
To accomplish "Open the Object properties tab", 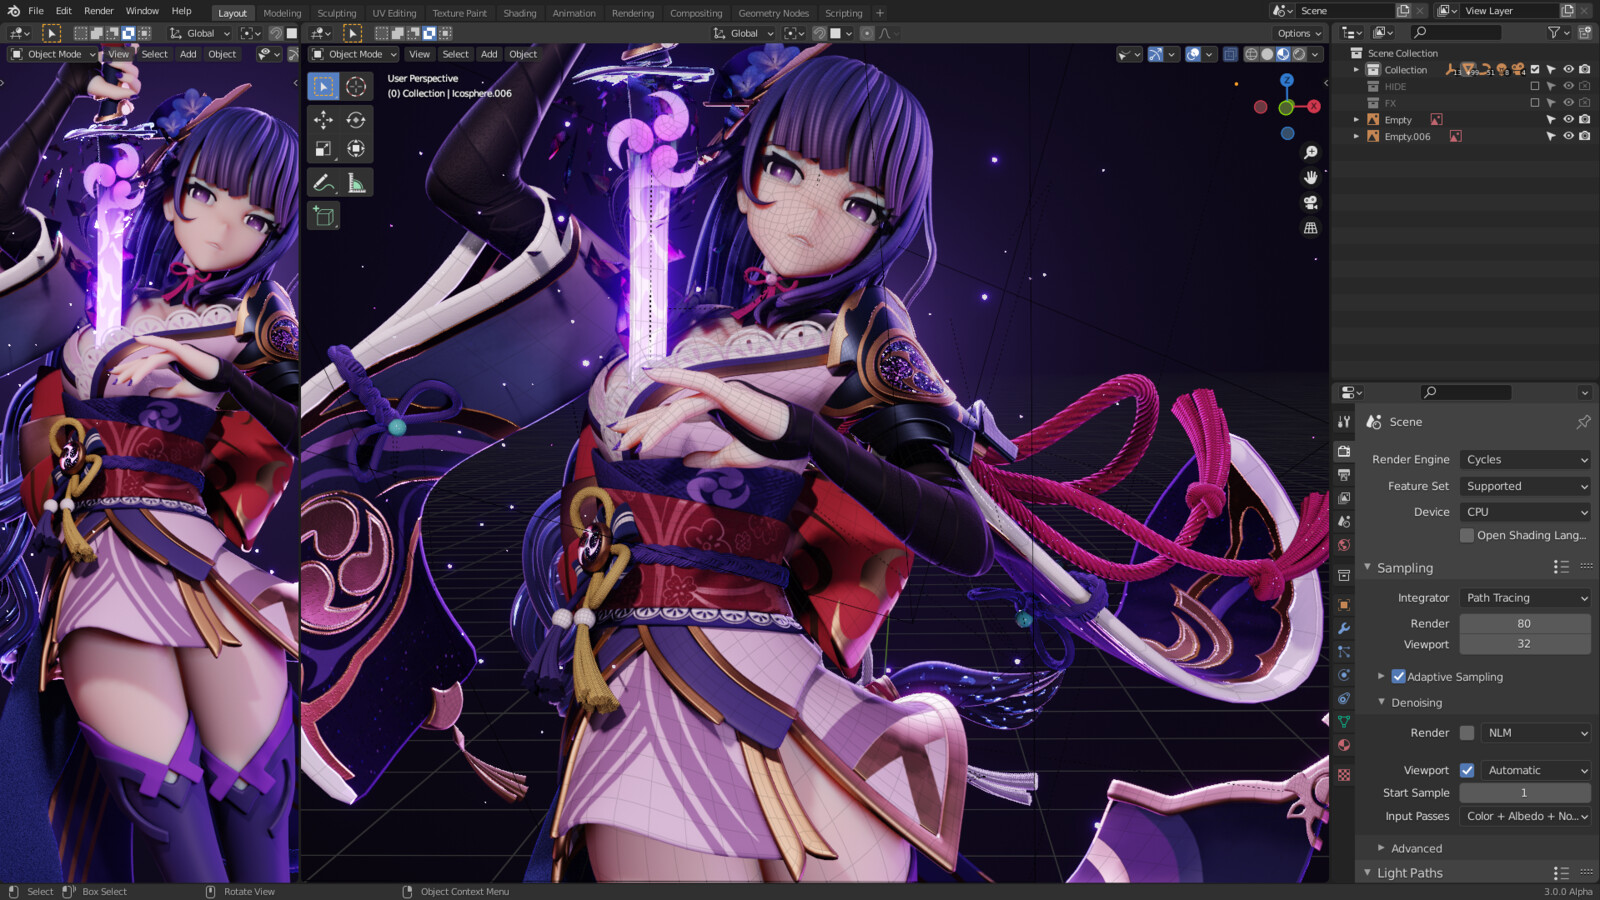I will (x=1344, y=605).
